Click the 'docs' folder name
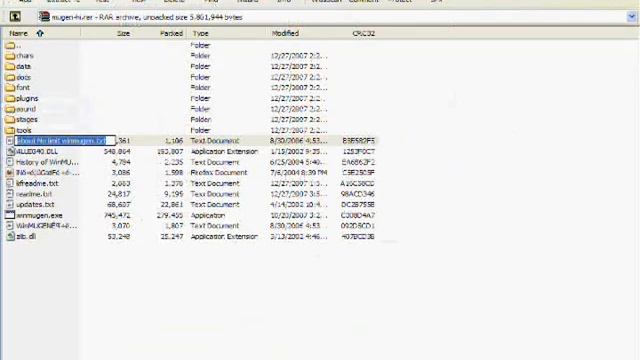The width and height of the screenshot is (640, 360). point(23,77)
